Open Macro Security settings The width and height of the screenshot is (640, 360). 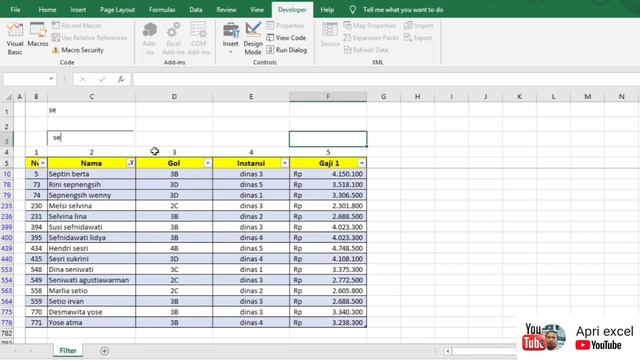click(78, 50)
